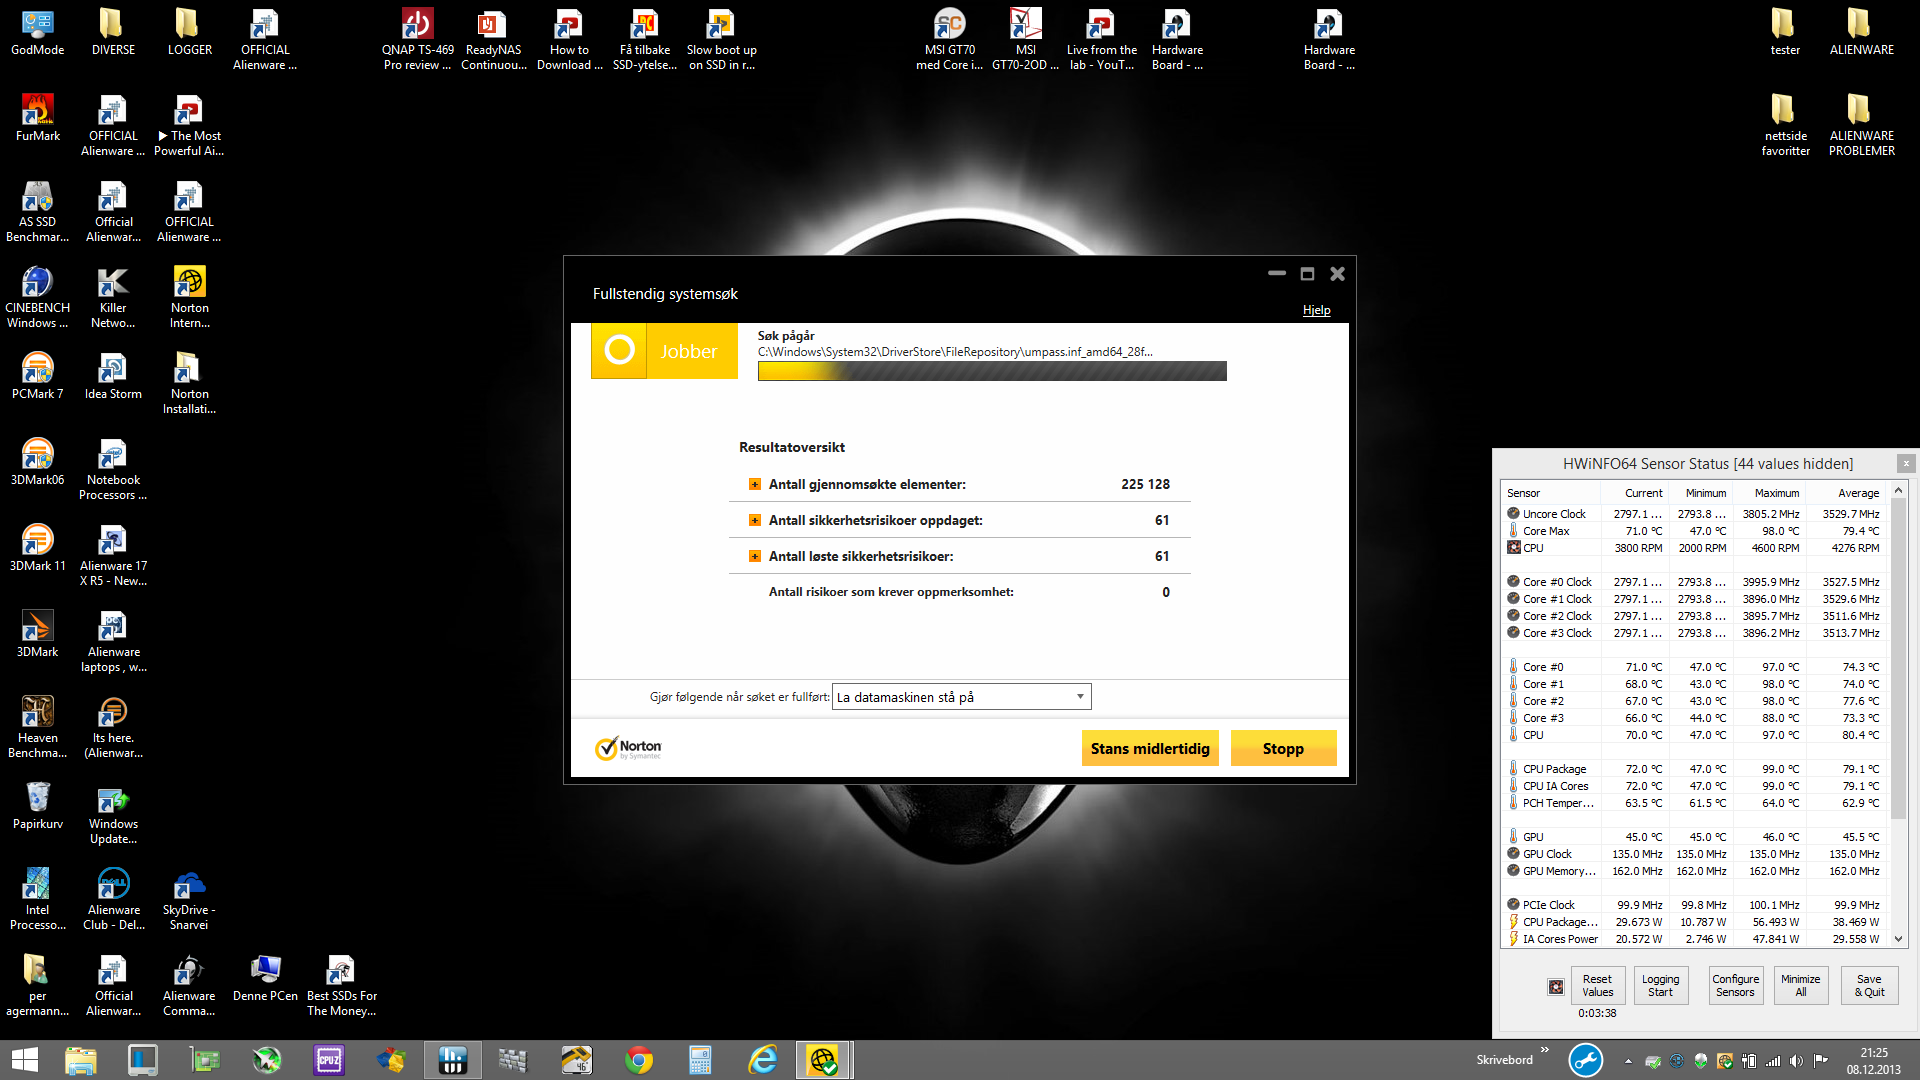The width and height of the screenshot is (1920, 1080).
Task: Click Minimize All in HWiNFO64
Action: pos(1800,986)
